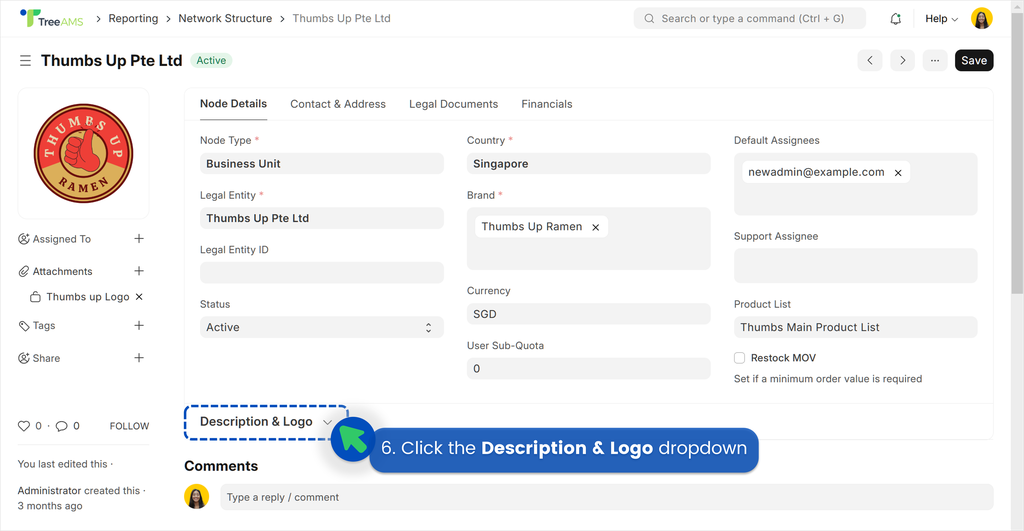Click the Tags sidebar label
The height and width of the screenshot is (531, 1024).
click(x=44, y=325)
